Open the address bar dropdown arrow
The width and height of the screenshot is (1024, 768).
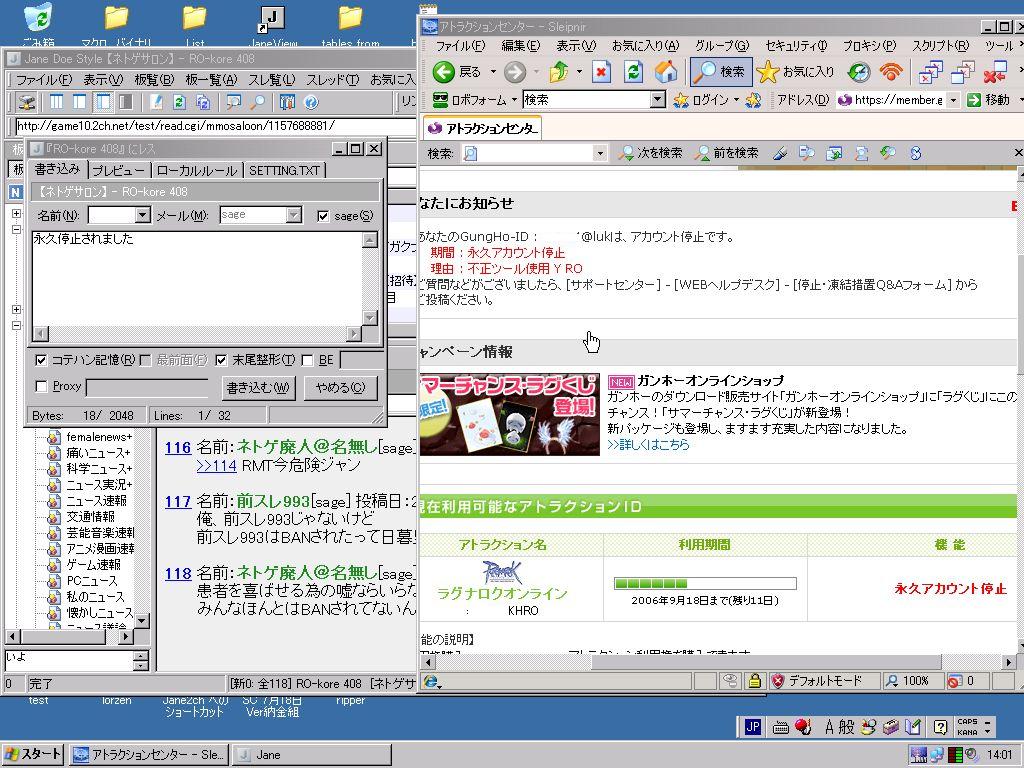(953, 100)
